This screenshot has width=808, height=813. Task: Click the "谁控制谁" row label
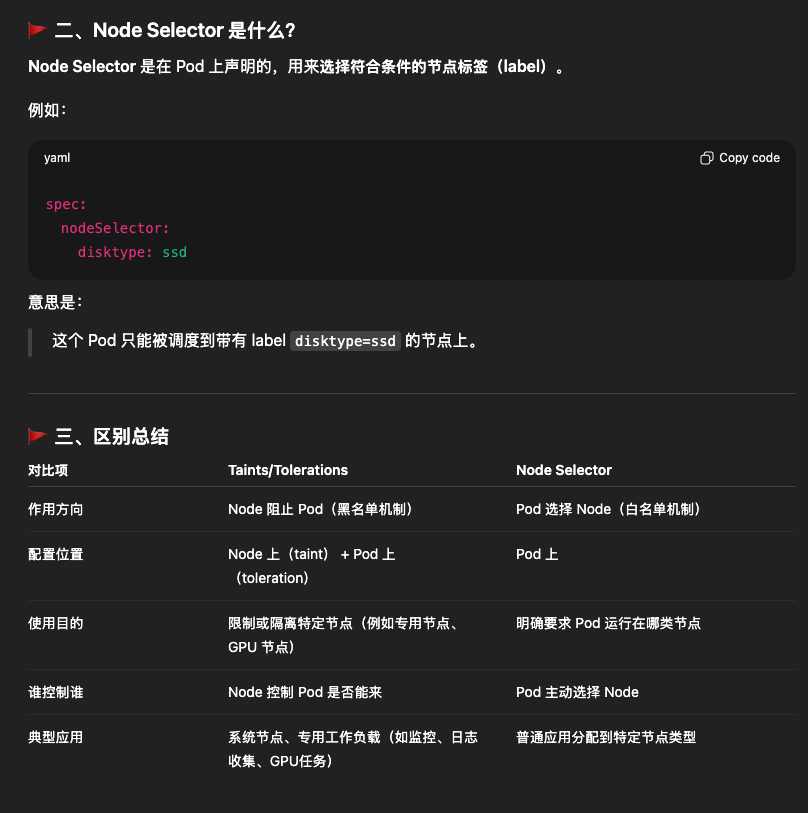point(56,692)
